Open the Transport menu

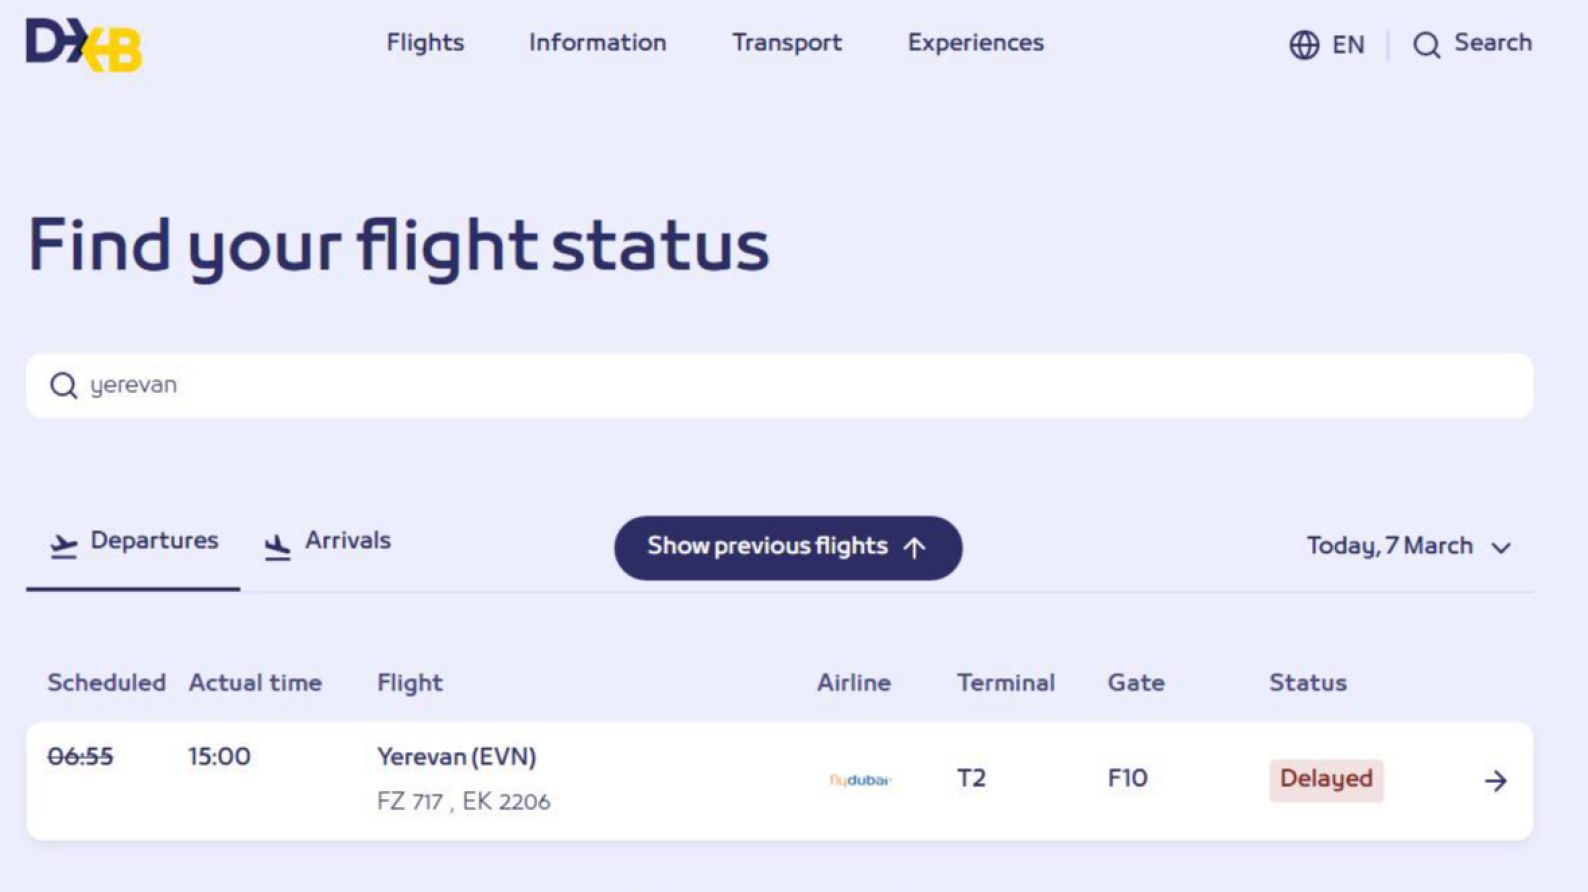[786, 43]
